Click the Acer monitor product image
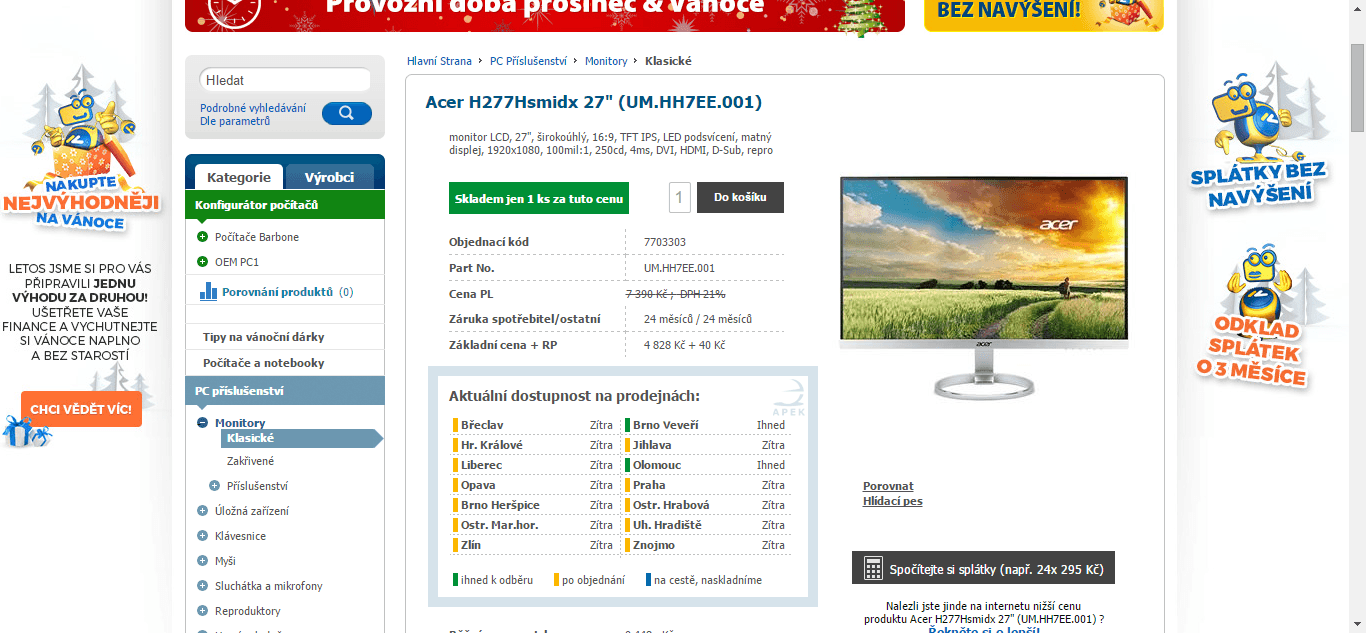1366x633 pixels. 984,289
